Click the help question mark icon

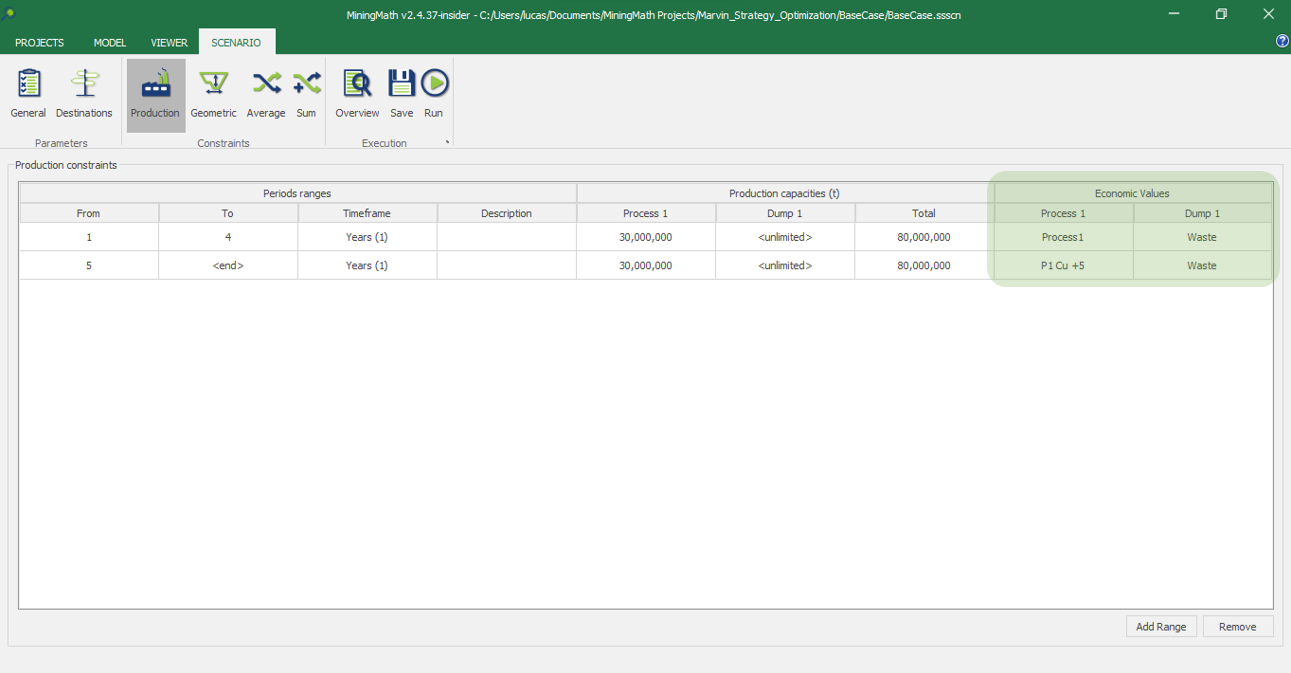[x=1282, y=41]
